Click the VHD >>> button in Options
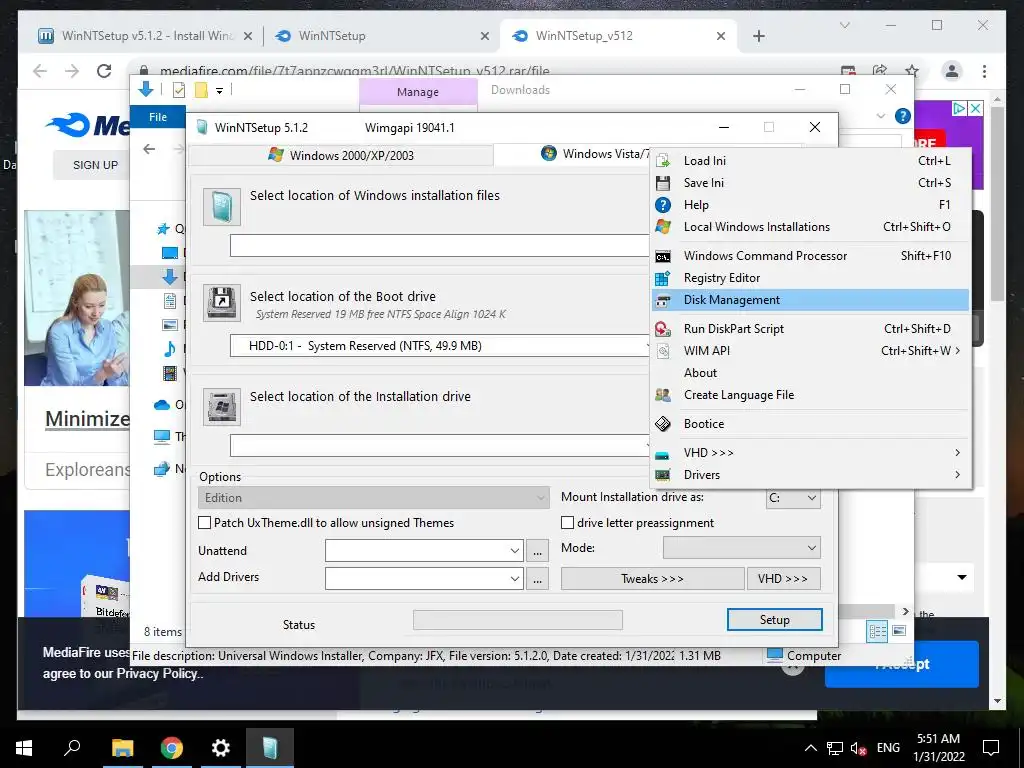1024x768 pixels. pyautogui.click(x=784, y=579)
